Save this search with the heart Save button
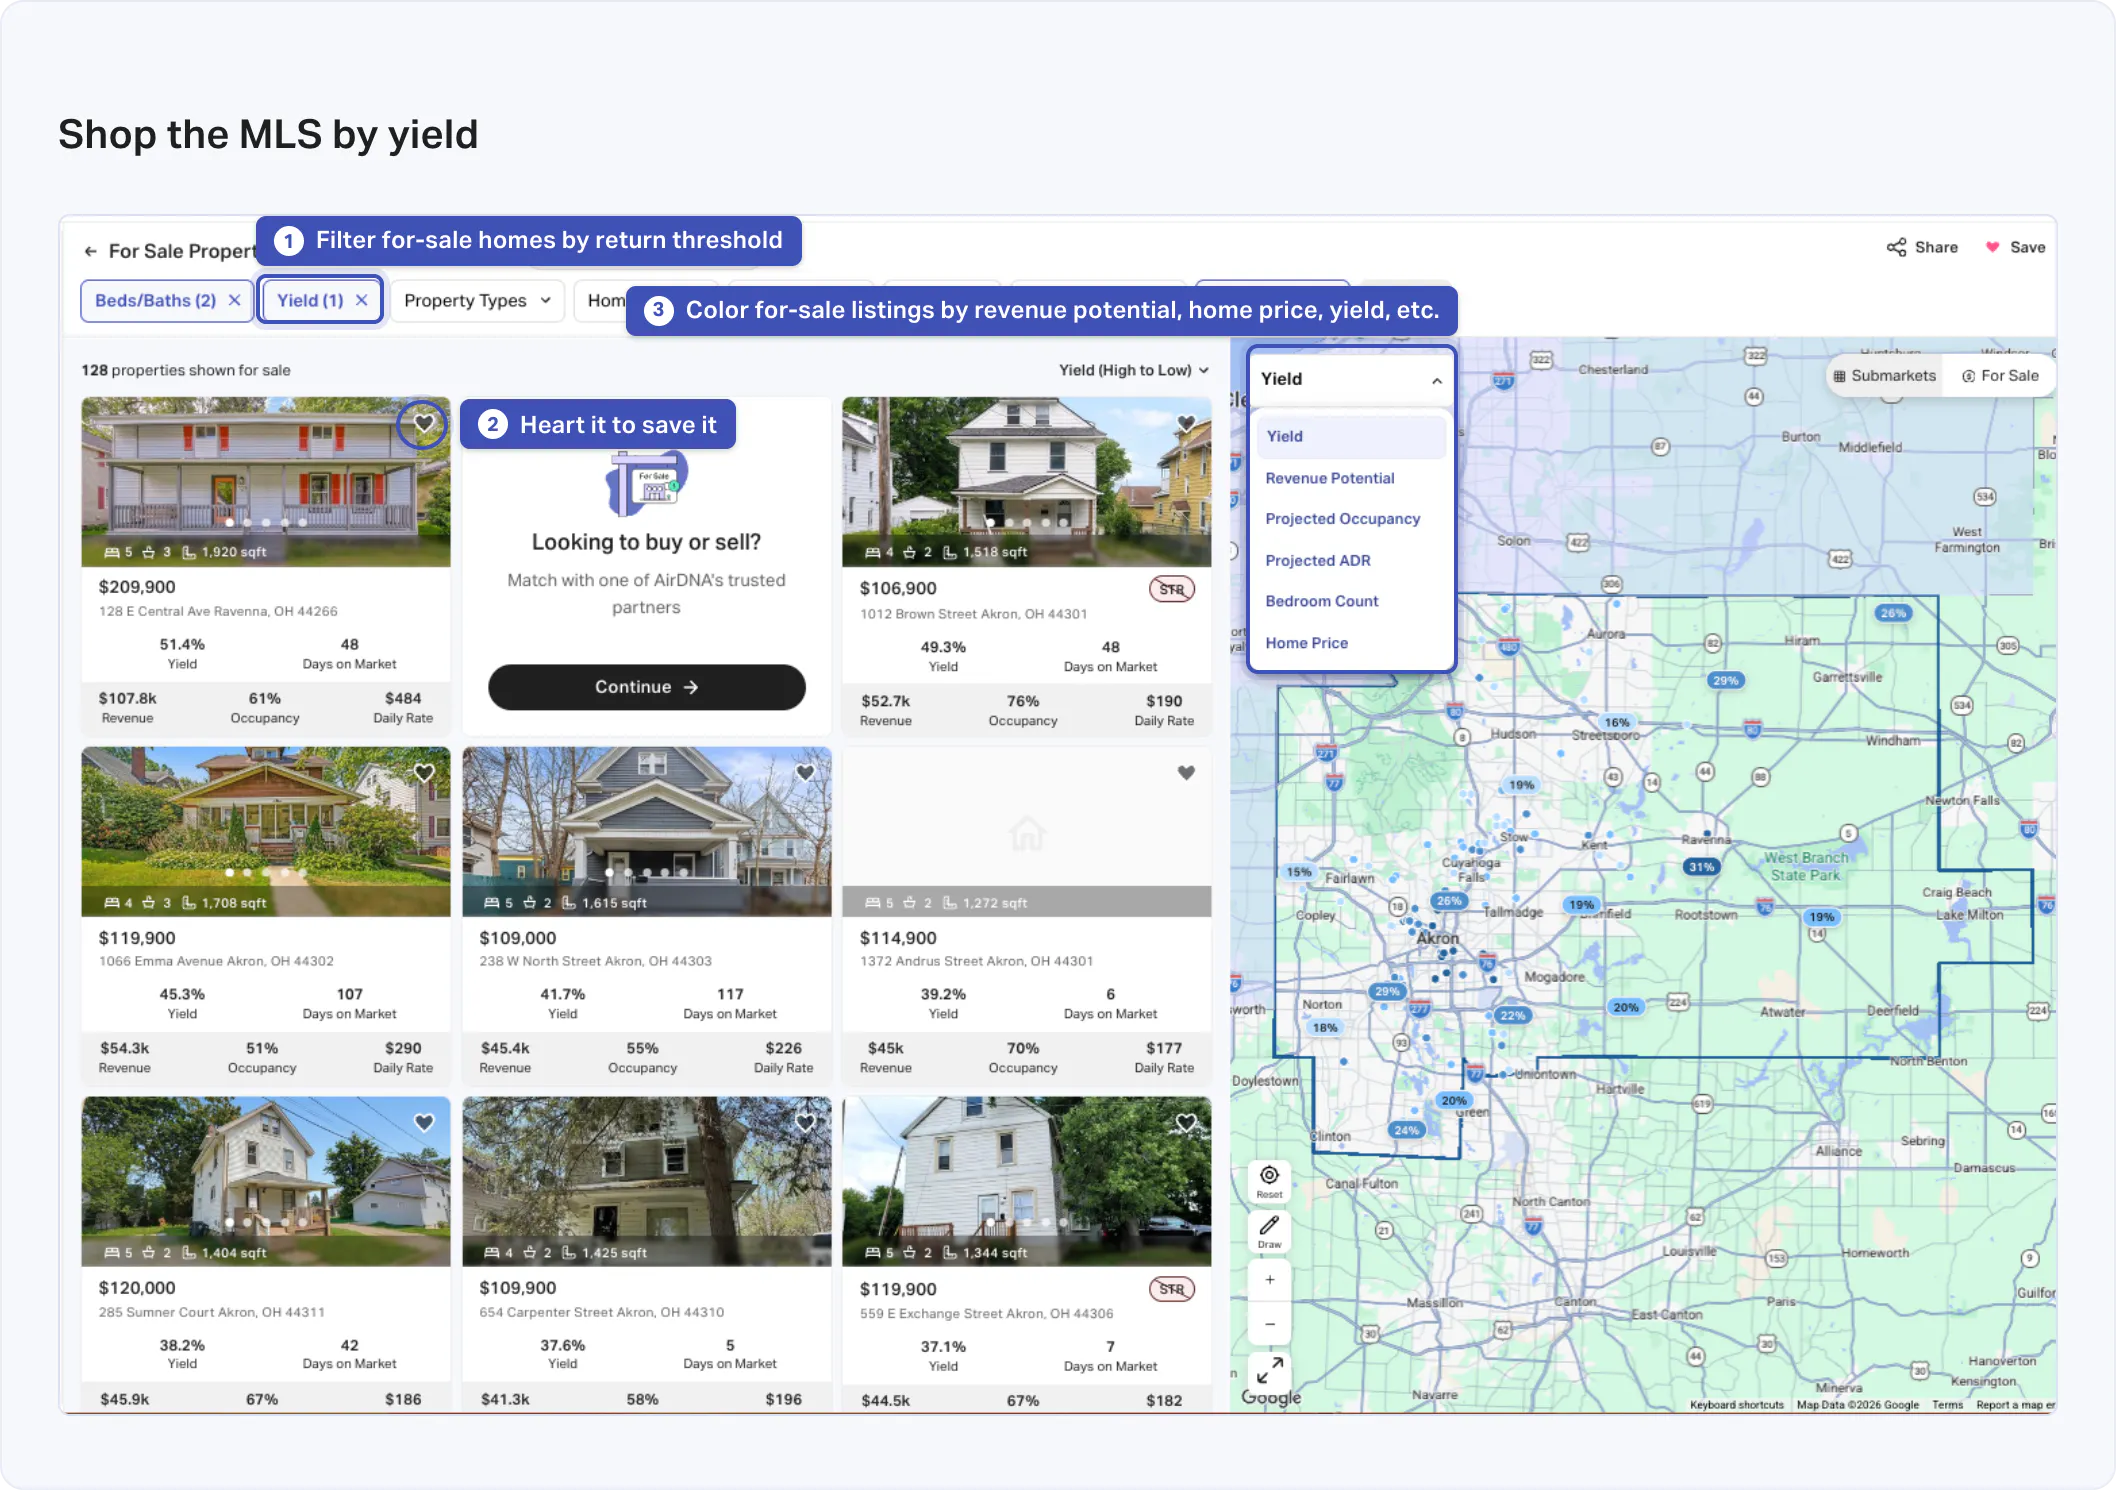The image size is (2116, 1490). coord(2015,247)
